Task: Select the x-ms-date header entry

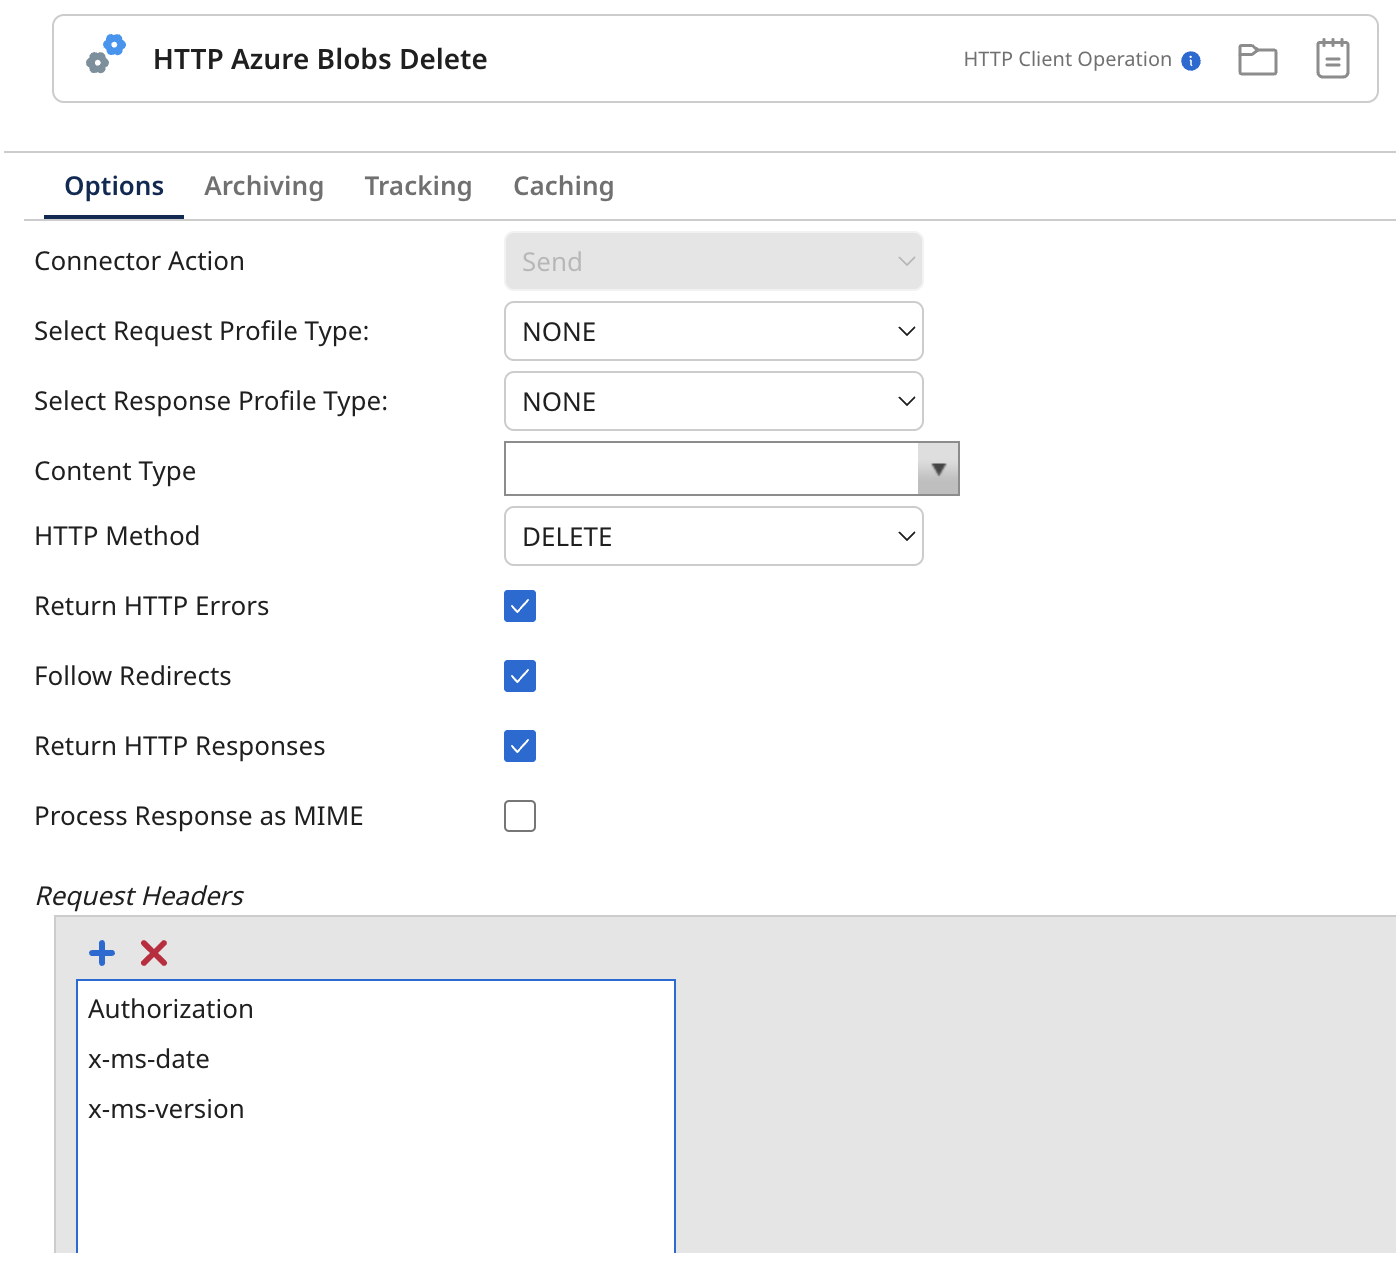Action: (149, 1059)
